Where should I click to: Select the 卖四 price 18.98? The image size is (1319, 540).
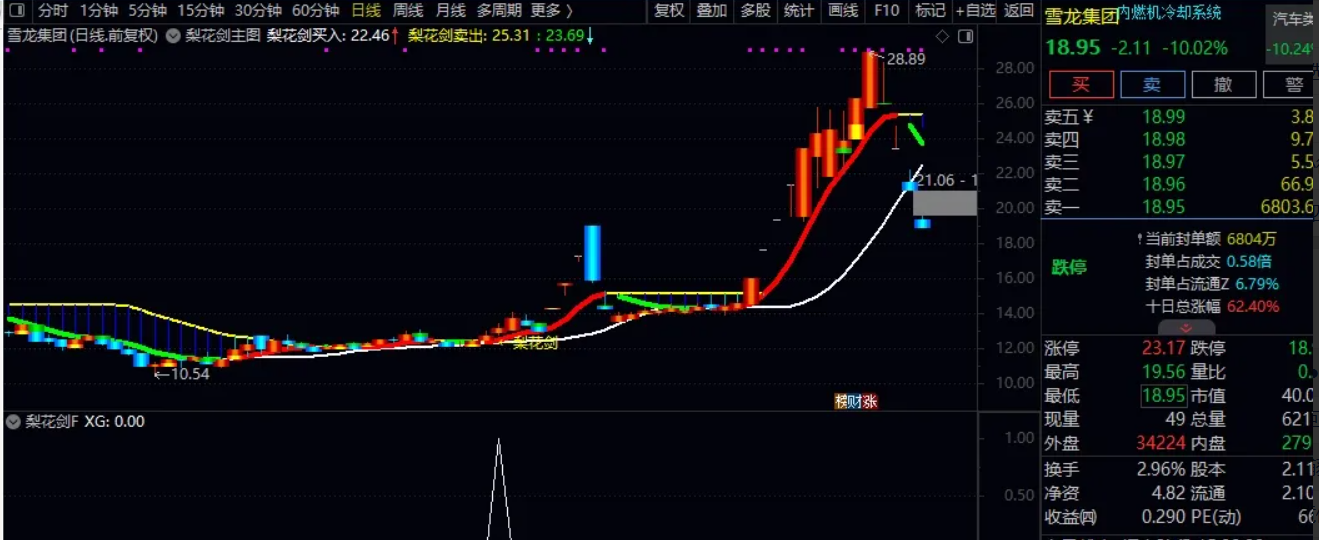[x=1163, y=140]
